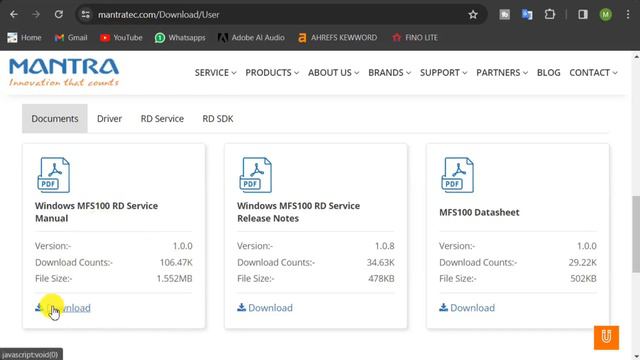Bookmark this page with the star icon
The height and width of the screenshot is (360, 640).
tap(473, 15)
